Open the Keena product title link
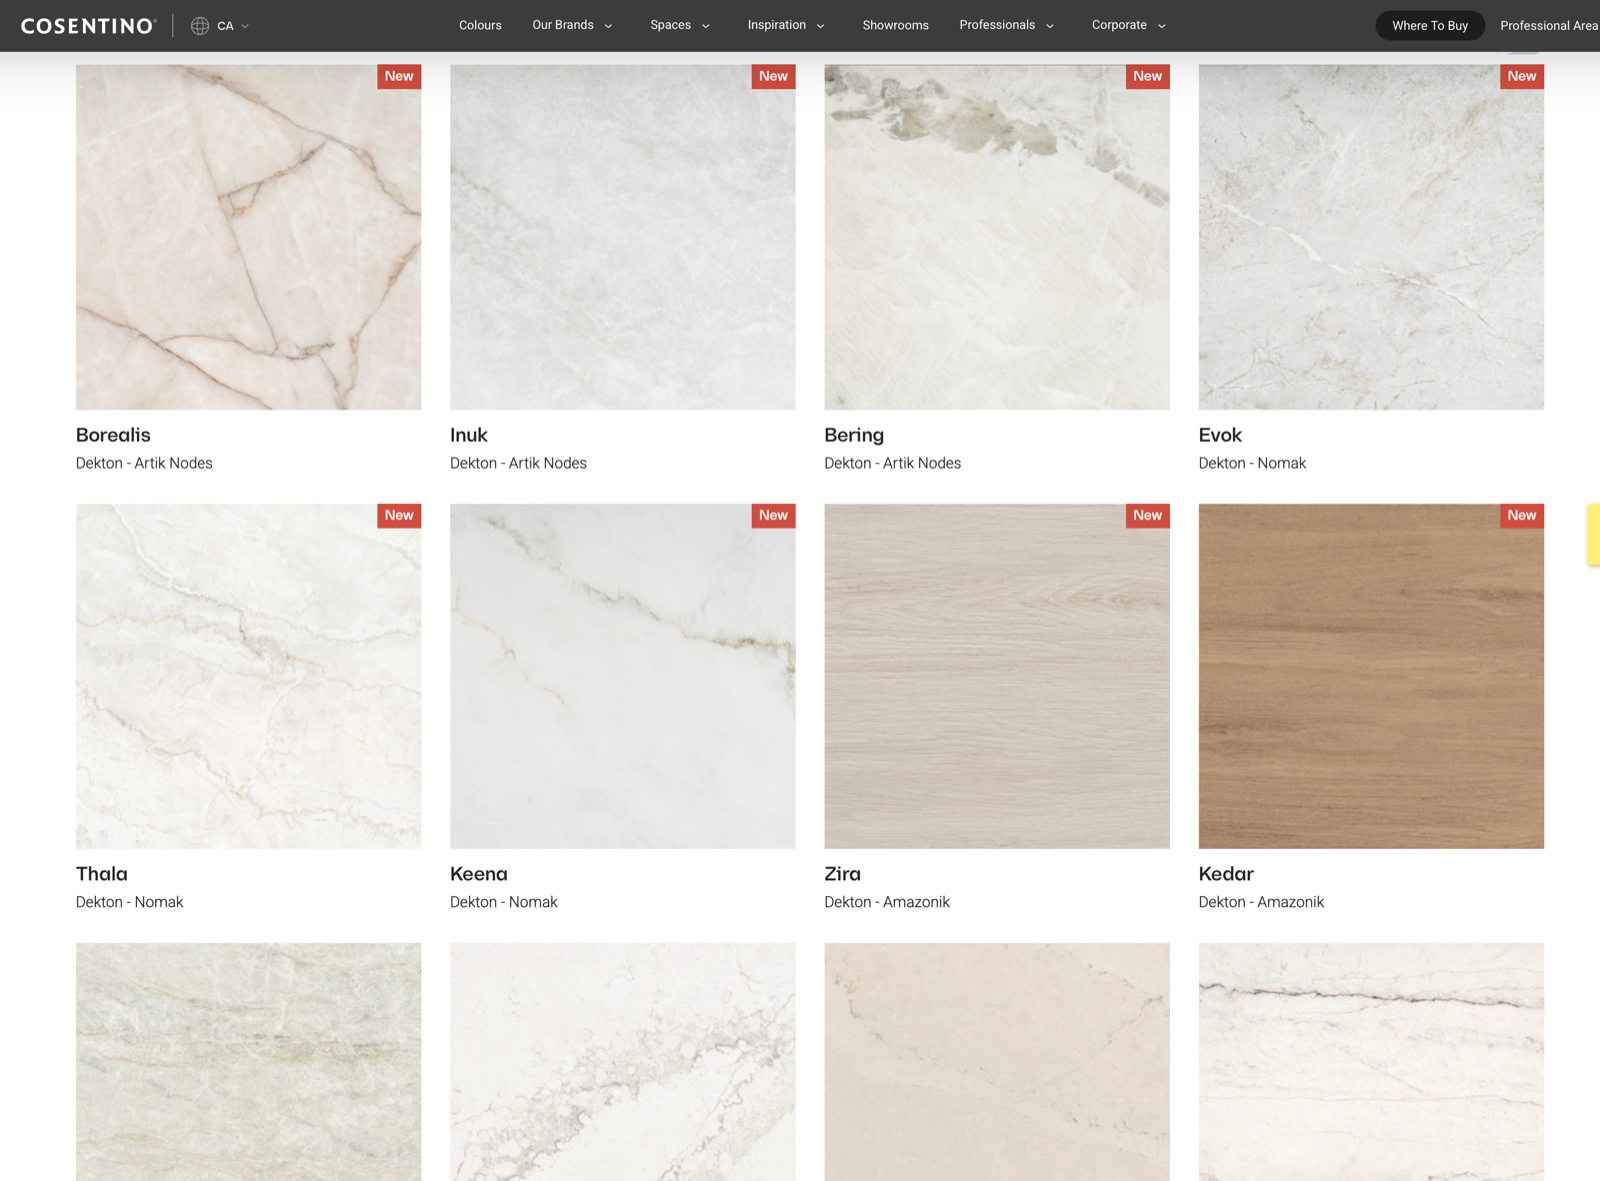 [x=479, y=874]
